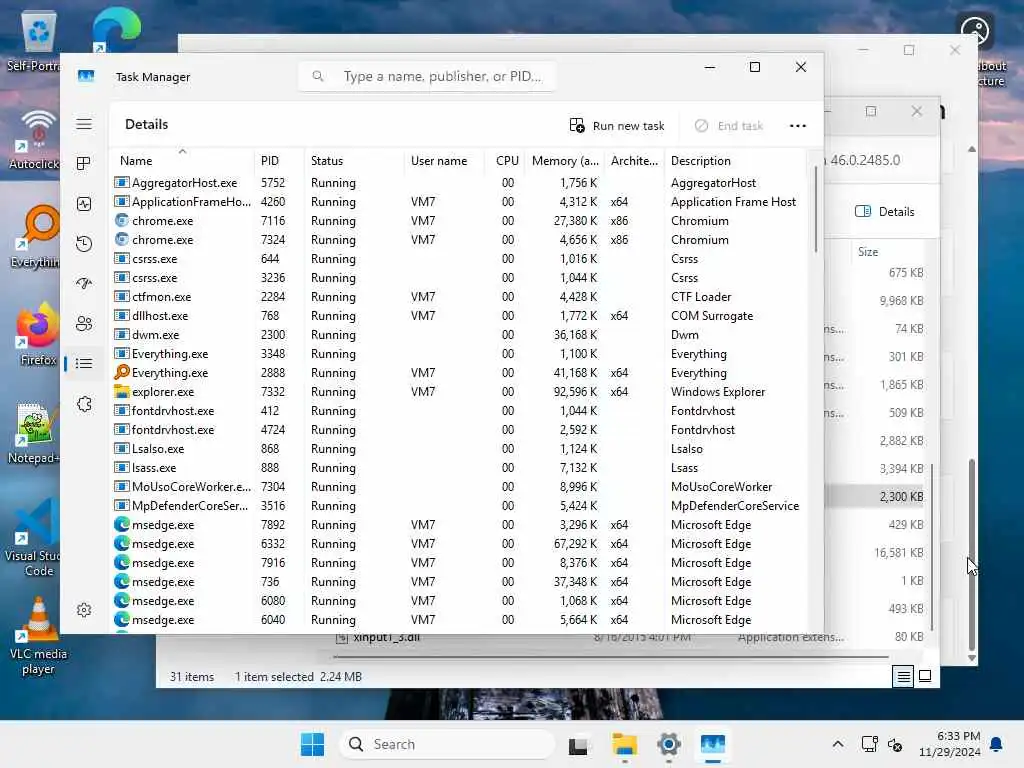Select the dwm.exe process
Screen dimensions: 1024x768
460,334
